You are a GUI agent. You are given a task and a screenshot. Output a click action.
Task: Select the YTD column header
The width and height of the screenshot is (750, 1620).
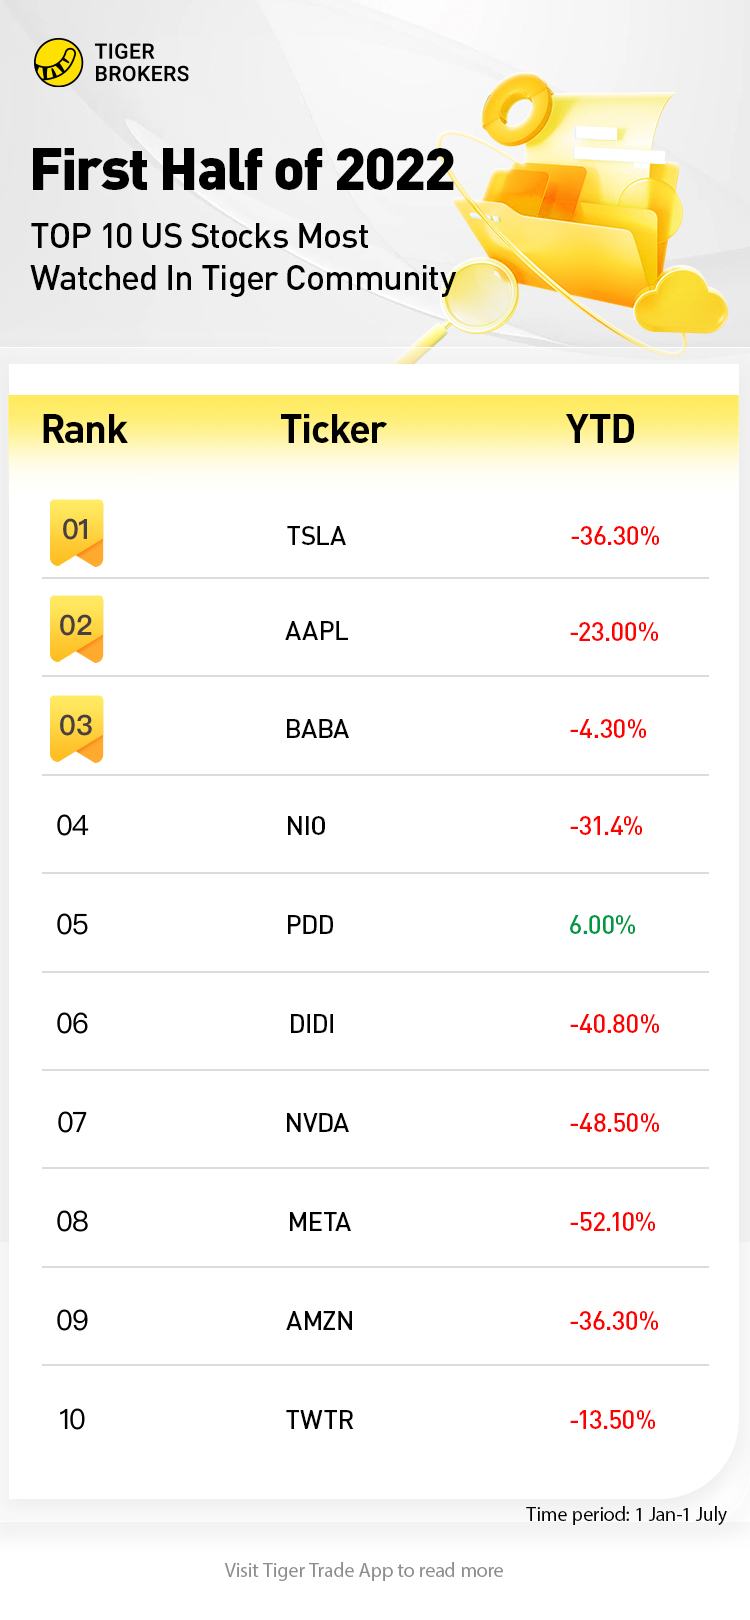[x=600, y=430]
